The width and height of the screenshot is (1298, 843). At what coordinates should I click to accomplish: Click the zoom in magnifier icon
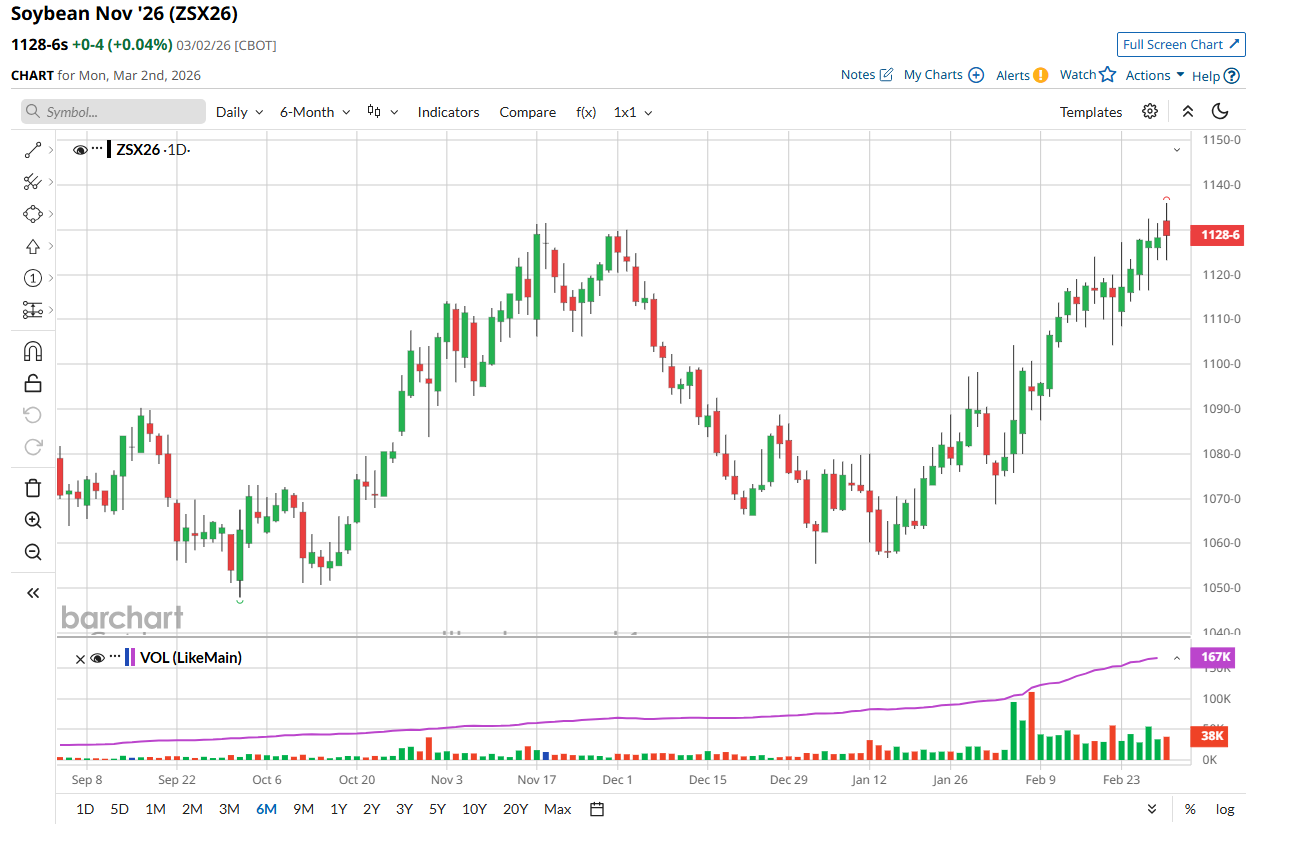[33, 520]
